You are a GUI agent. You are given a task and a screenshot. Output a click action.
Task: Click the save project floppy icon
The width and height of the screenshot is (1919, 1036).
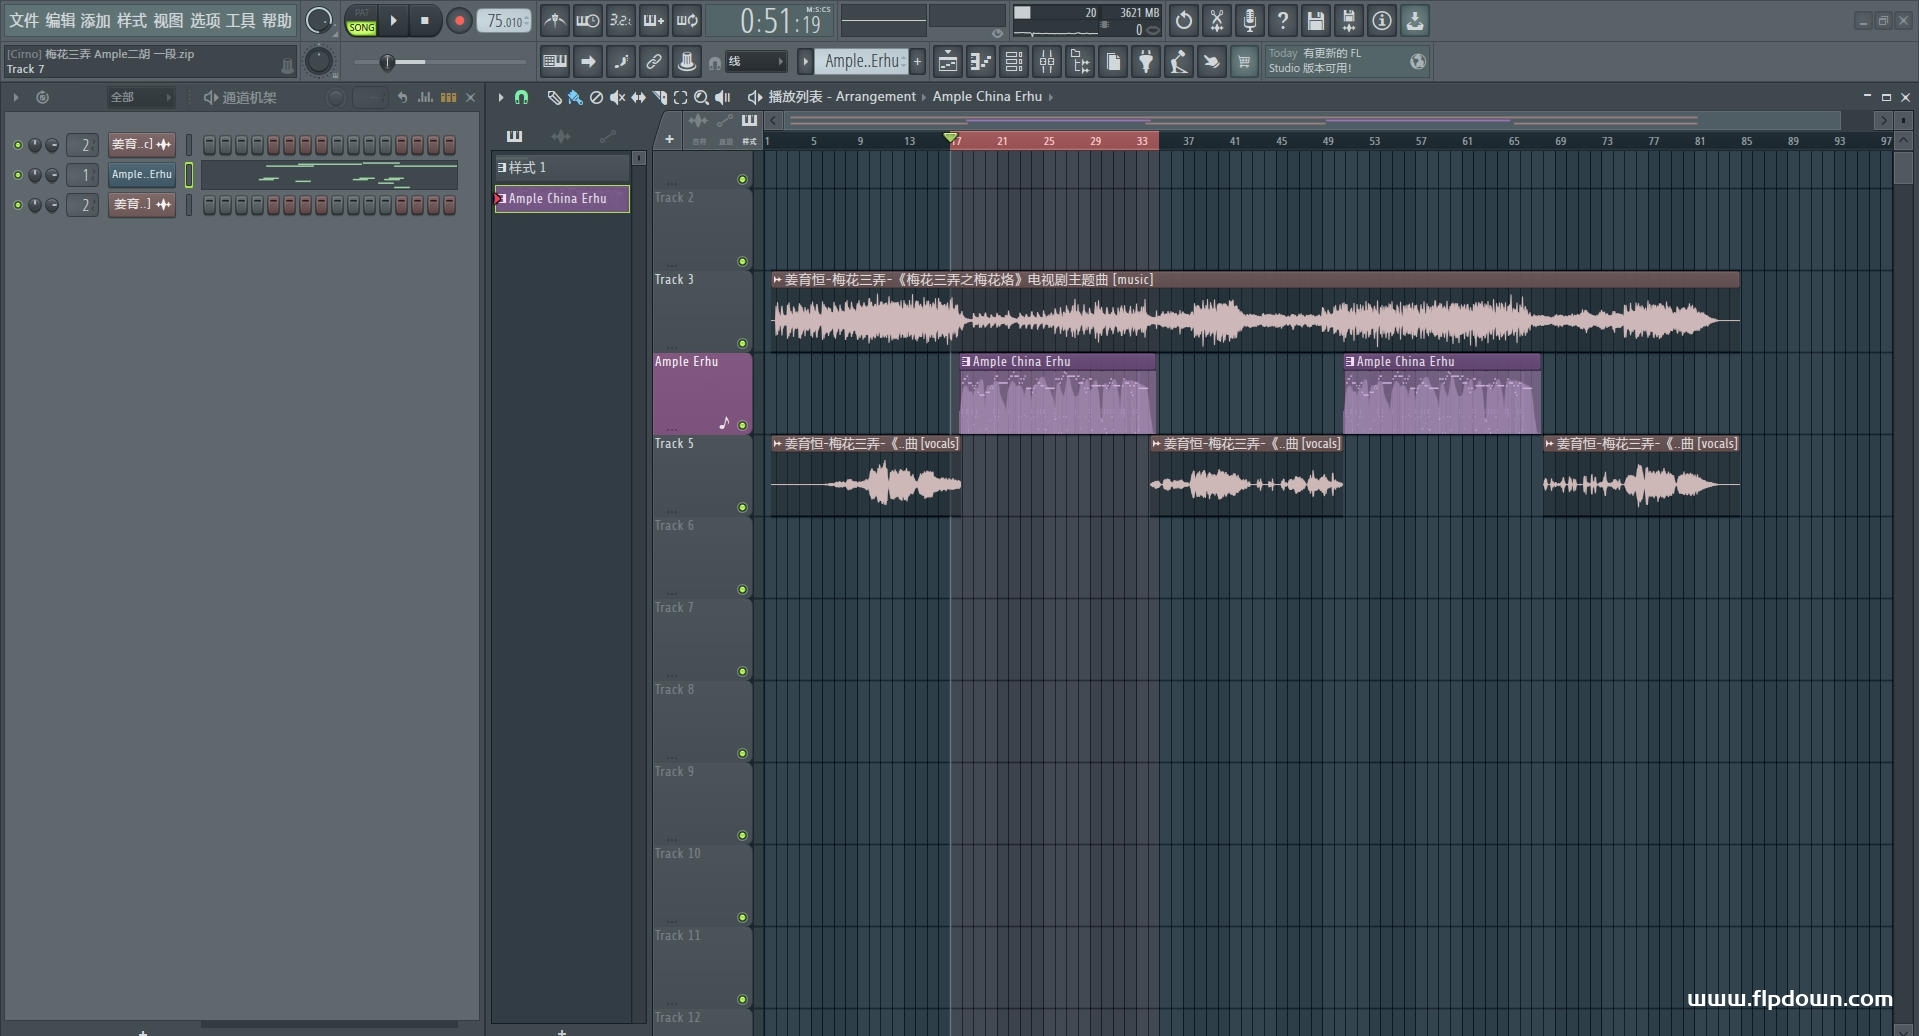pos(1315,20)
